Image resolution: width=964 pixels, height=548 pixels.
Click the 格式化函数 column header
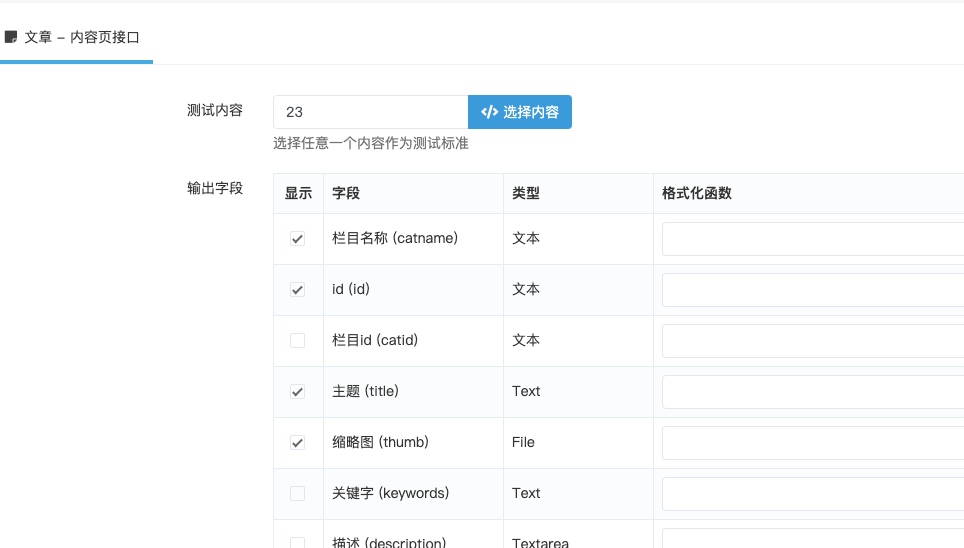[x=697, y=193]
